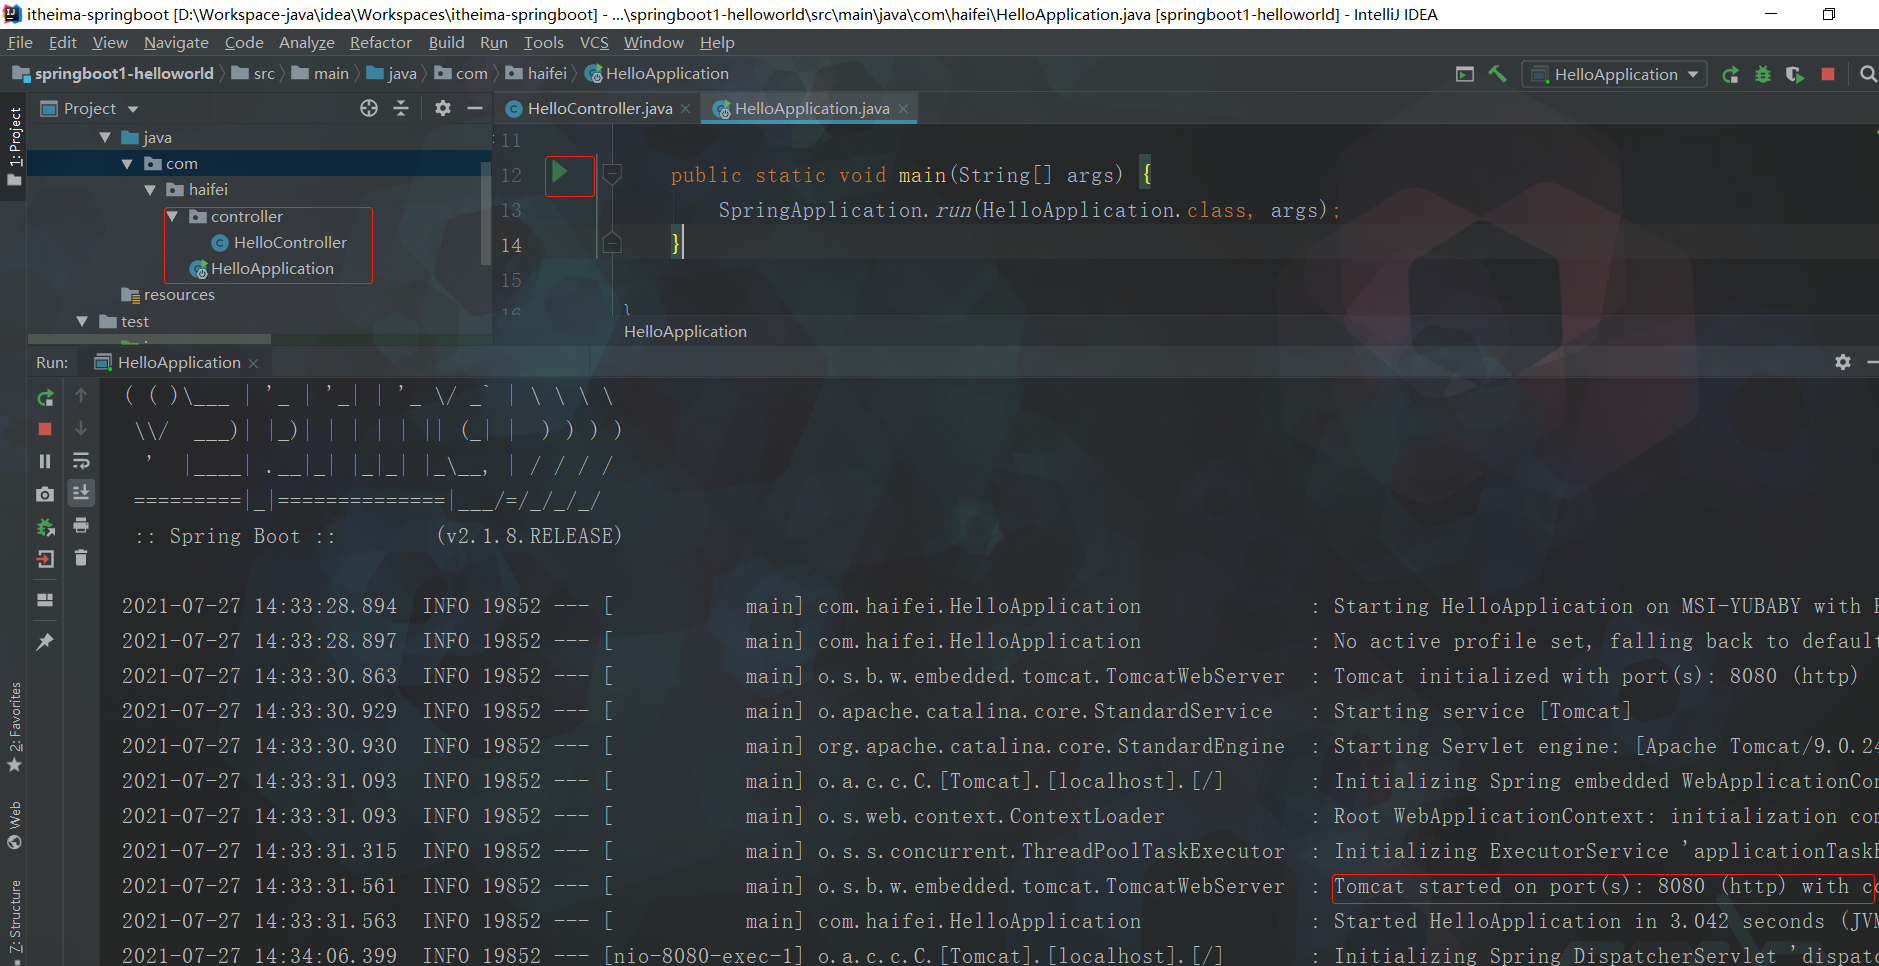Open Search Everywhere magnifier
The height and width of the screenshot is (966, 1879).
(x=1867, y=74)
